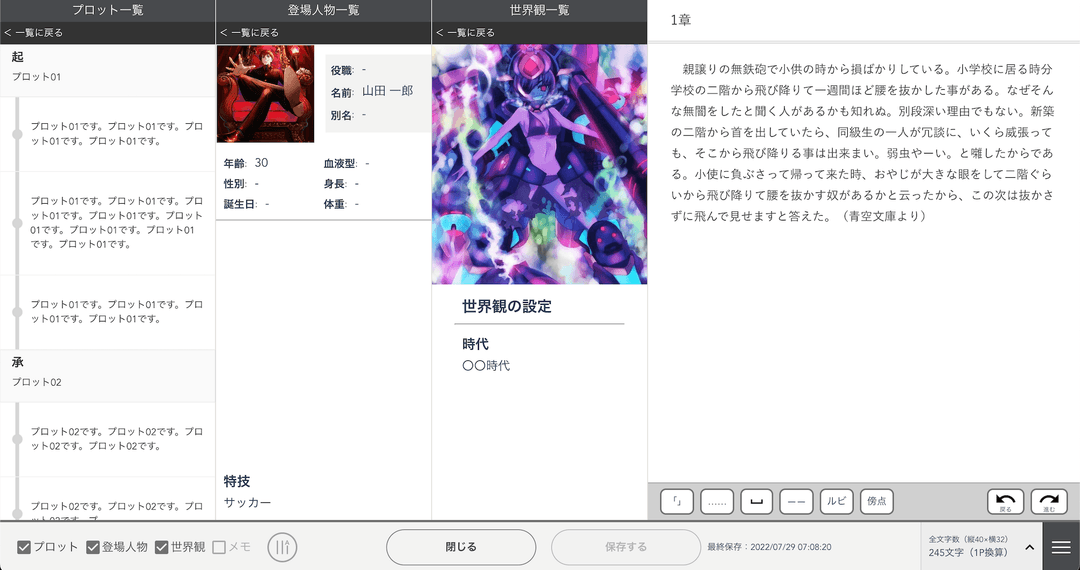The height and width of the screenshot is (570, 1080).
Task: Click the redo (進む) arrow button
Action: pyautogui.click(x=1048, y=501)
